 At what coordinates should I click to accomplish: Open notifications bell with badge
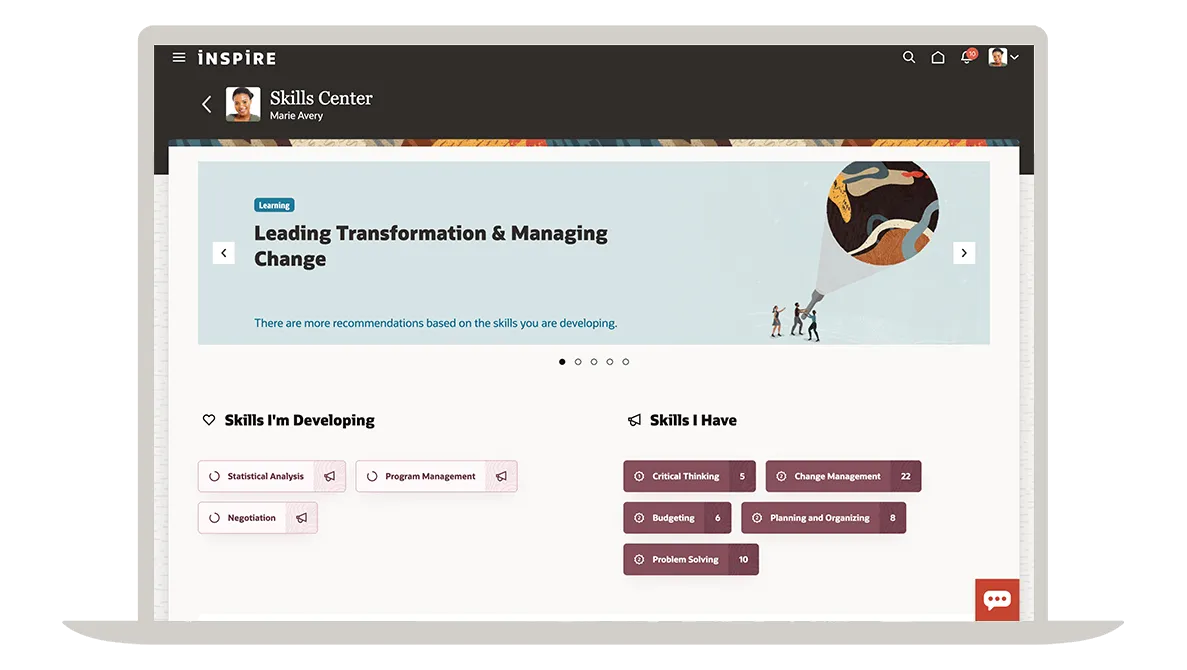pos(967,57)
